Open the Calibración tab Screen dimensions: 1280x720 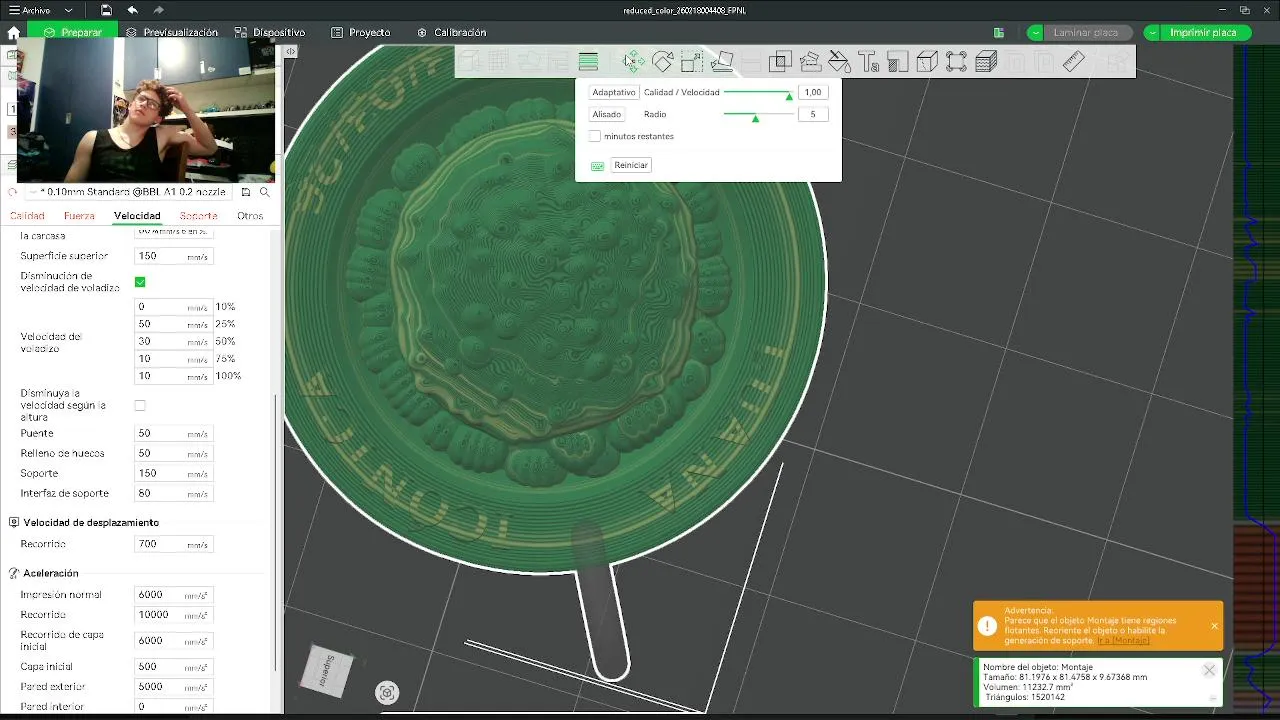(451, 33)
